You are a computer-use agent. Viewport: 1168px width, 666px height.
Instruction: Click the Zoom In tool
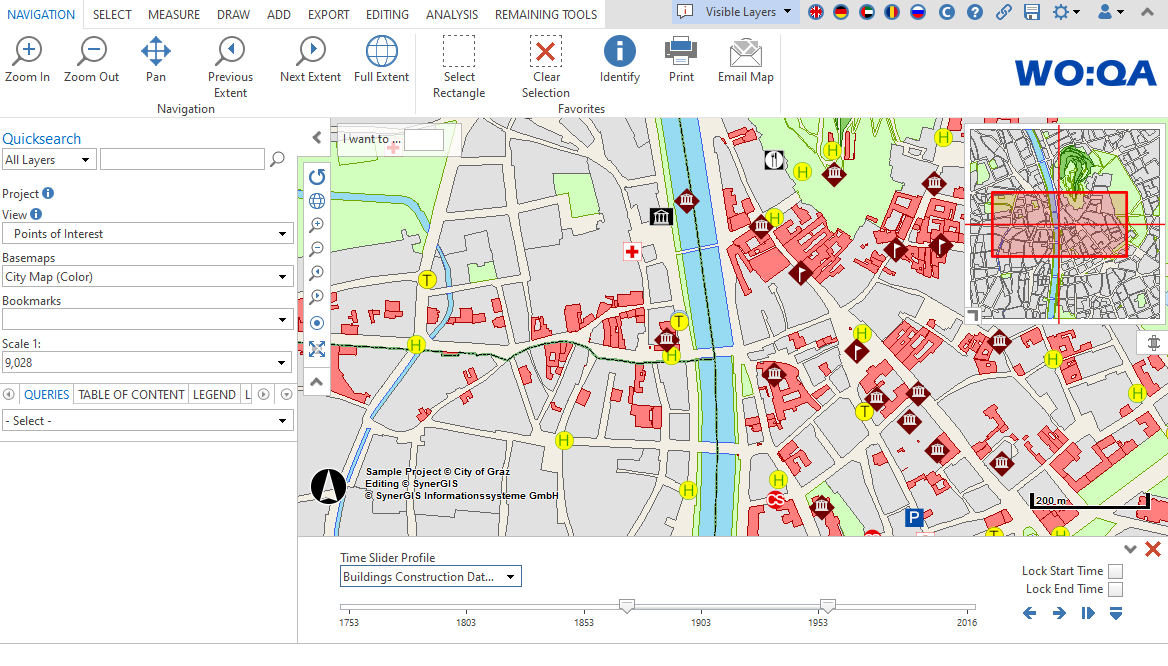pos(27,60)
